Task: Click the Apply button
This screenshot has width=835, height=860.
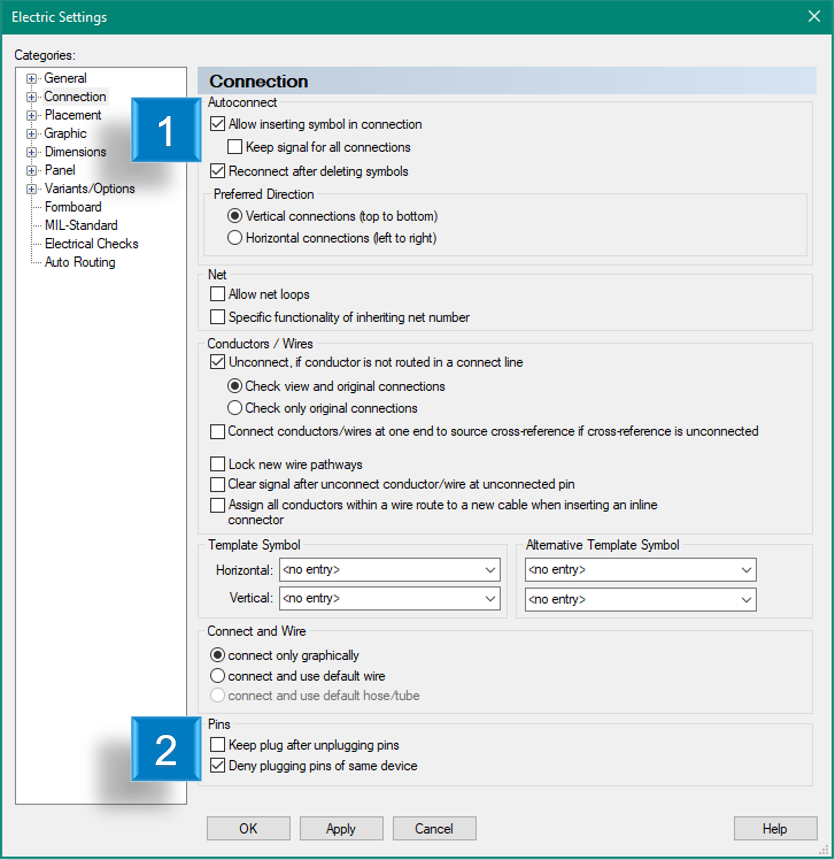Action: pos(341,828)
